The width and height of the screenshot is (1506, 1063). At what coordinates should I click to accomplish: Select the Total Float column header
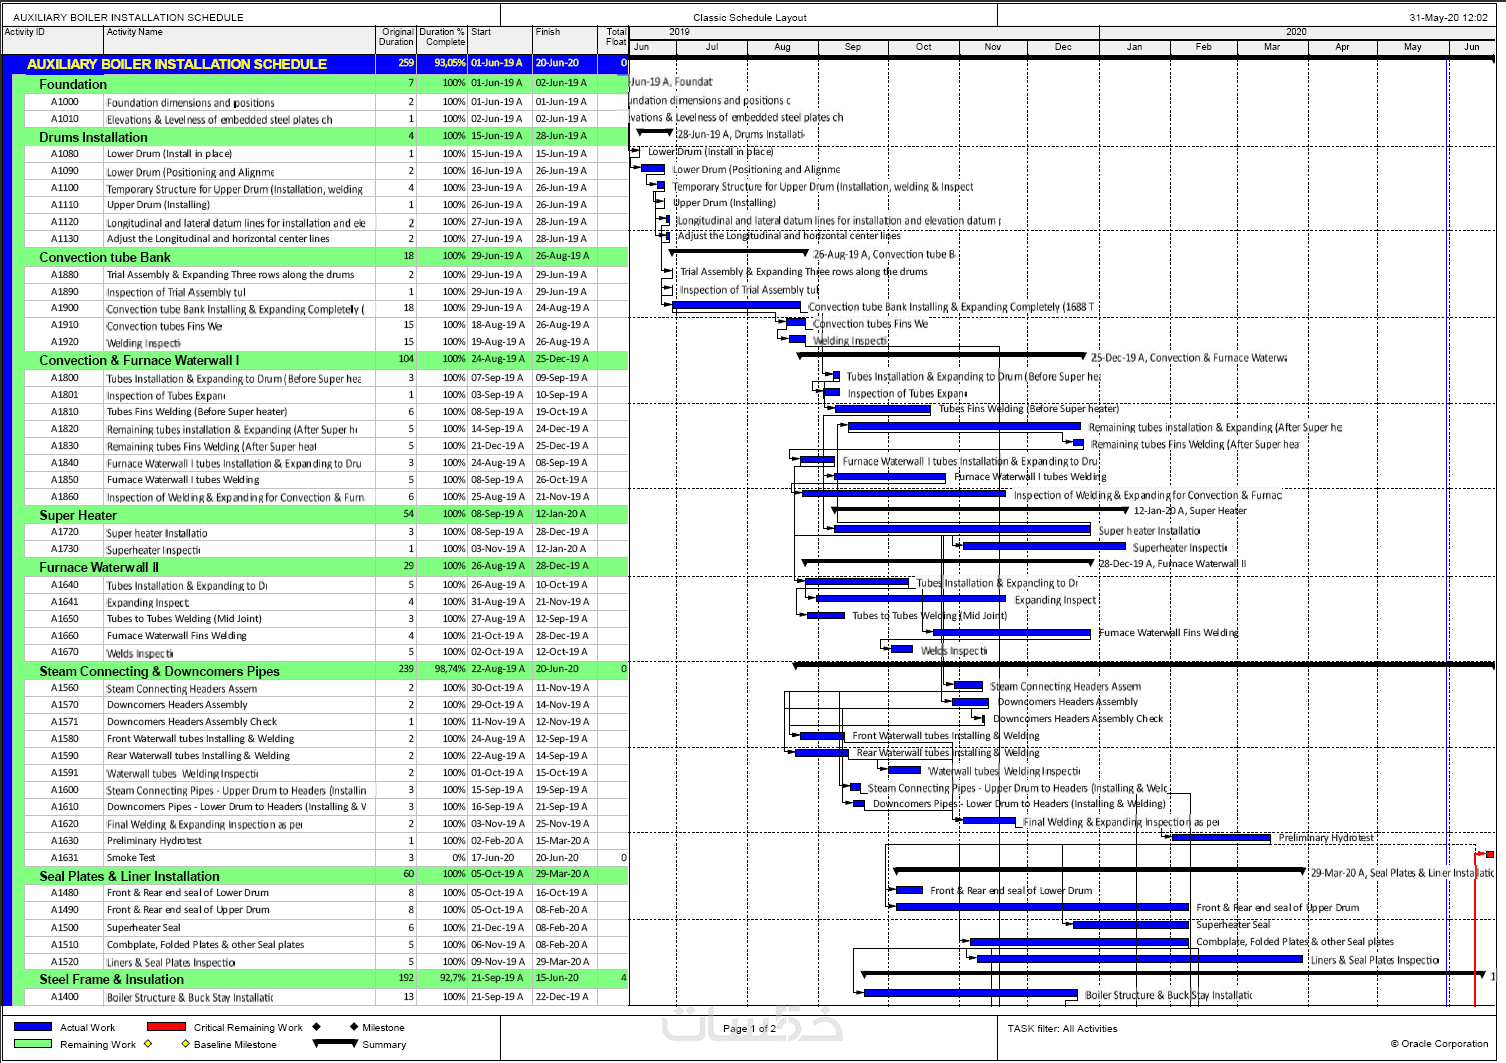click(x=613, y=37)
